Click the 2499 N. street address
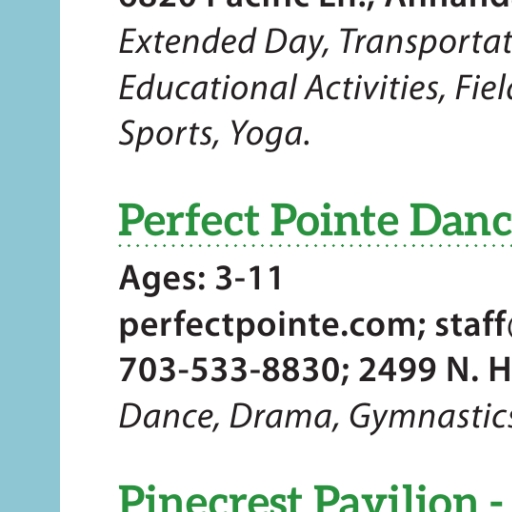 [x=435, y=370]
